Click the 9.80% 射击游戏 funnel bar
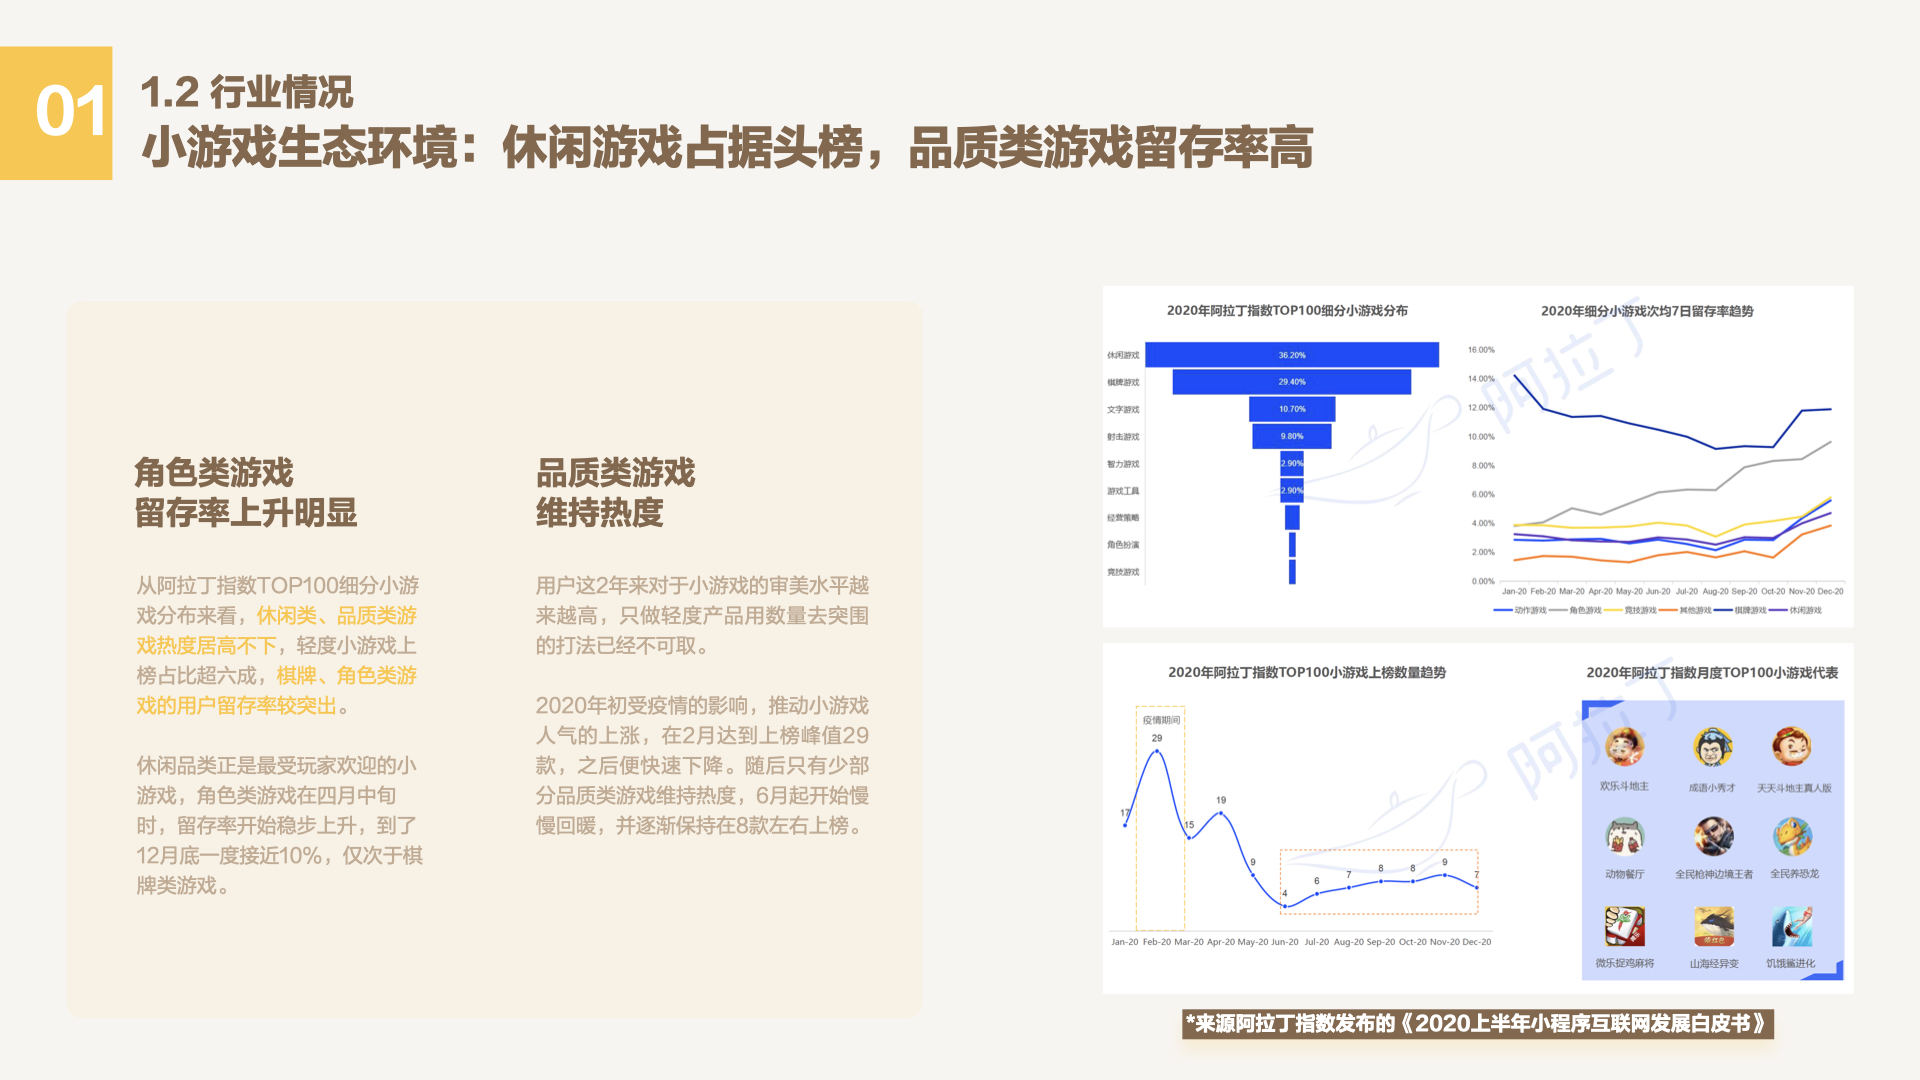Viewport: 1920px width, 1080px height. coord(1292,436)
